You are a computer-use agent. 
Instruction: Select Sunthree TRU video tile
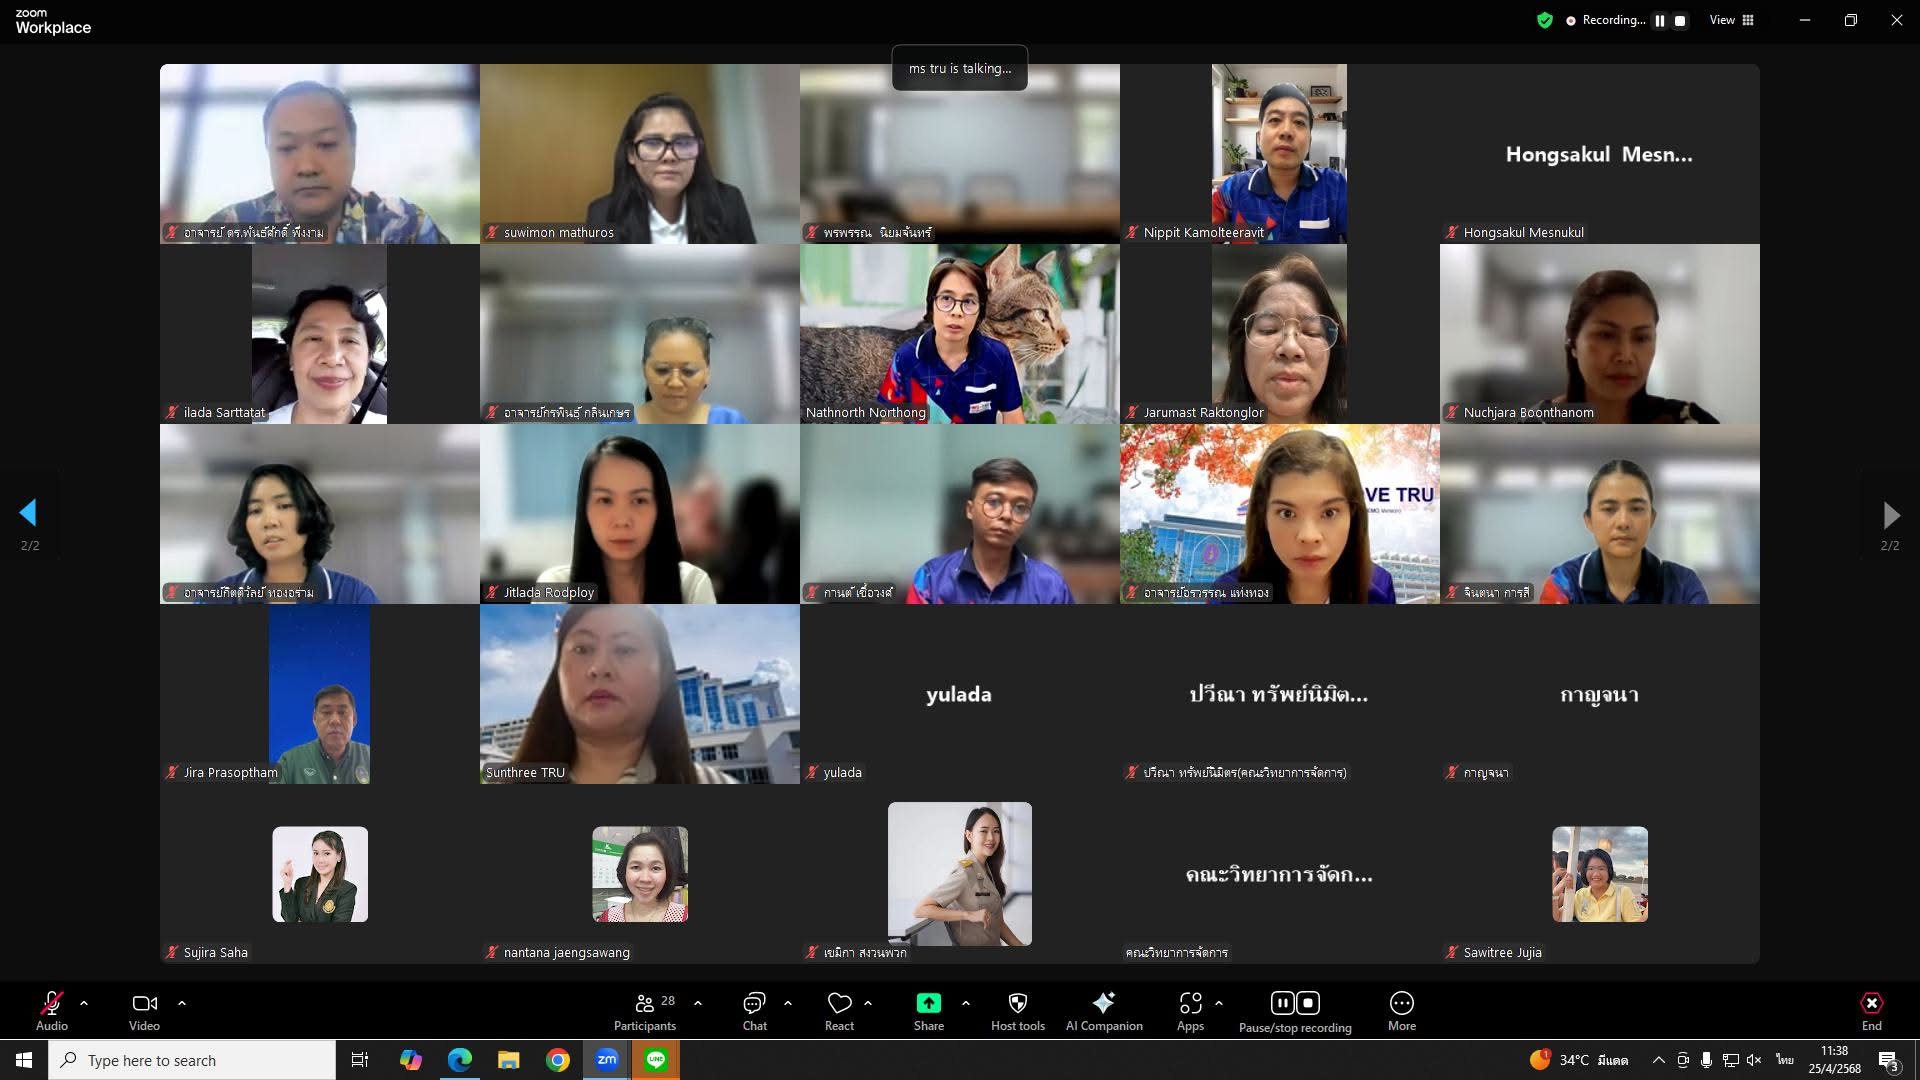pyautogui.click(x=640, y=694)
